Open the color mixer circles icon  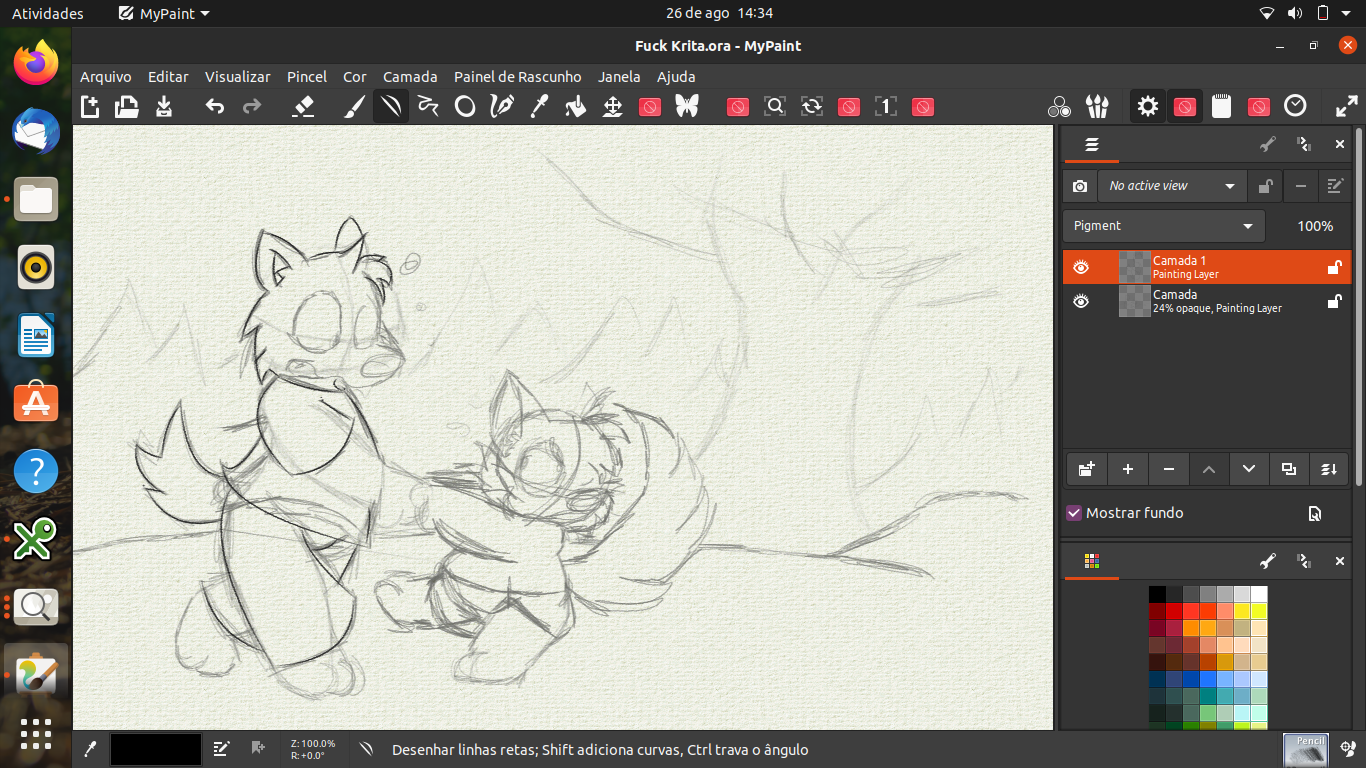click(x=1060, y=106)
